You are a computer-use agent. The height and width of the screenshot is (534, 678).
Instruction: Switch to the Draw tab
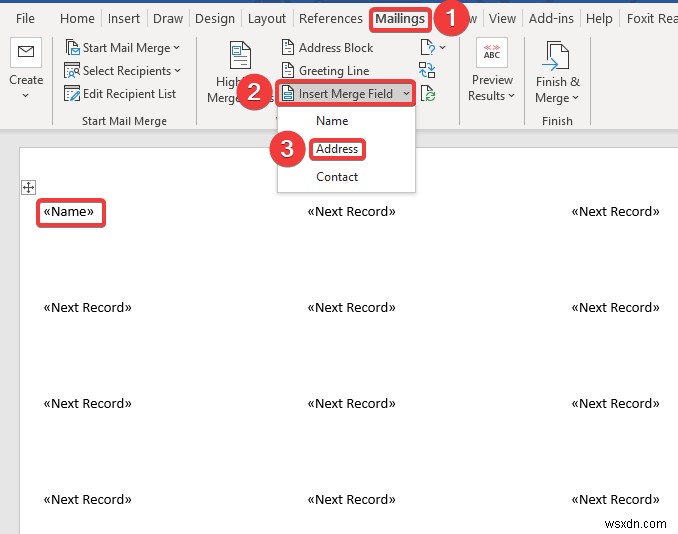click(168, 19)
